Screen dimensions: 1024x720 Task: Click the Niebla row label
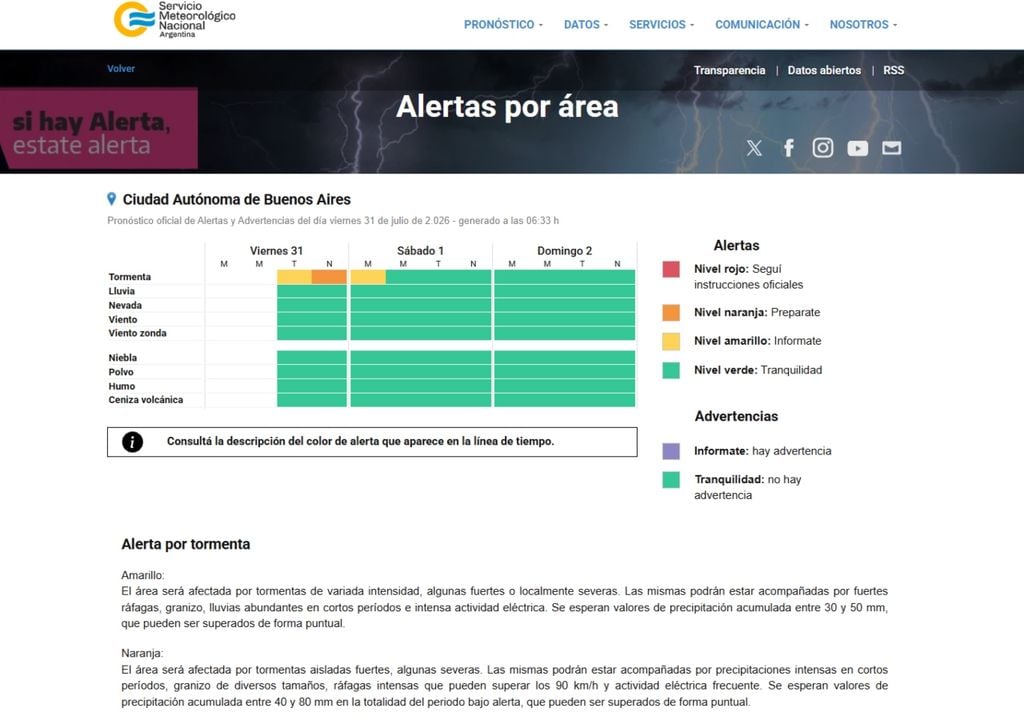click(x=123, y=358)
